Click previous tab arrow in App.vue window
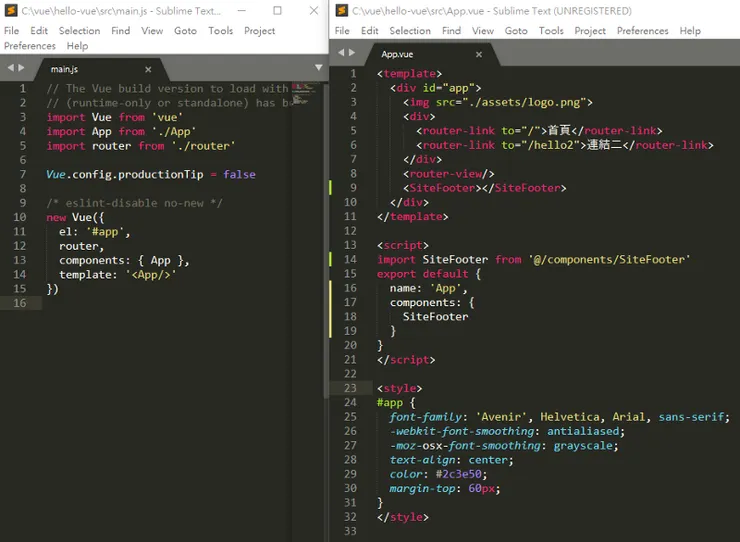Image resolution: width=740 pixels, height=542 pixels. 341,52
